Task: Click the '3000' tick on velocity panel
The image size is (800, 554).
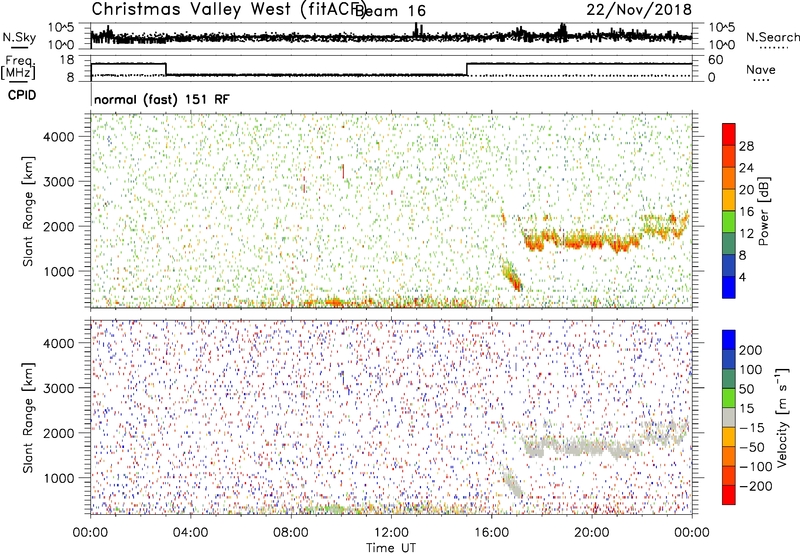Action: point(58,388)
